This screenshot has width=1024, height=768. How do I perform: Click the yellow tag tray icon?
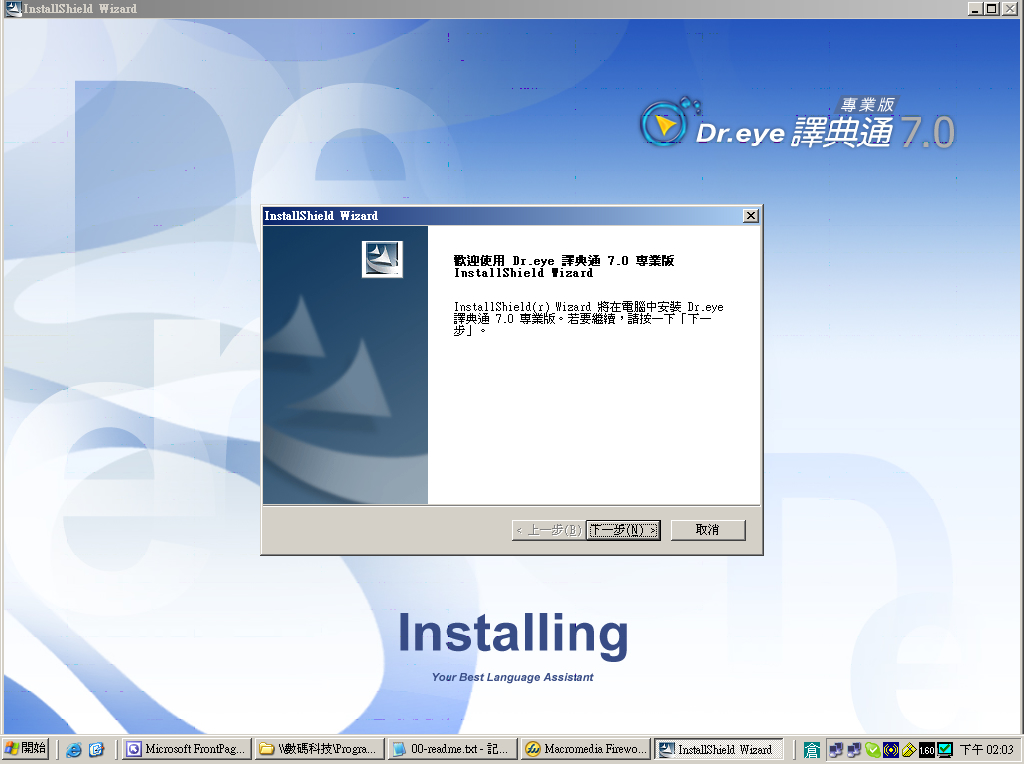(908, 750)
